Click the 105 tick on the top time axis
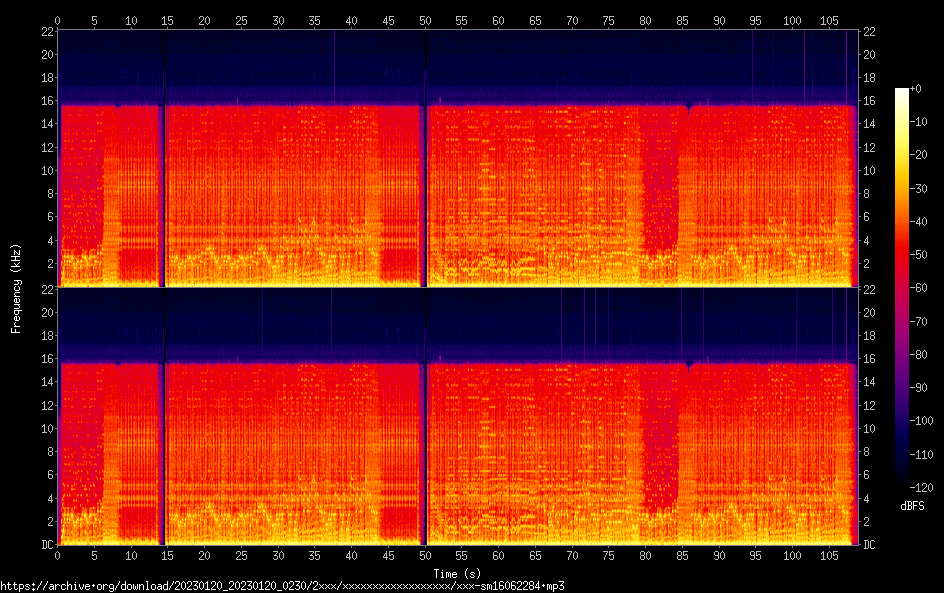Image resolution: width=944 pixels, height=593 pixels. 829,20
